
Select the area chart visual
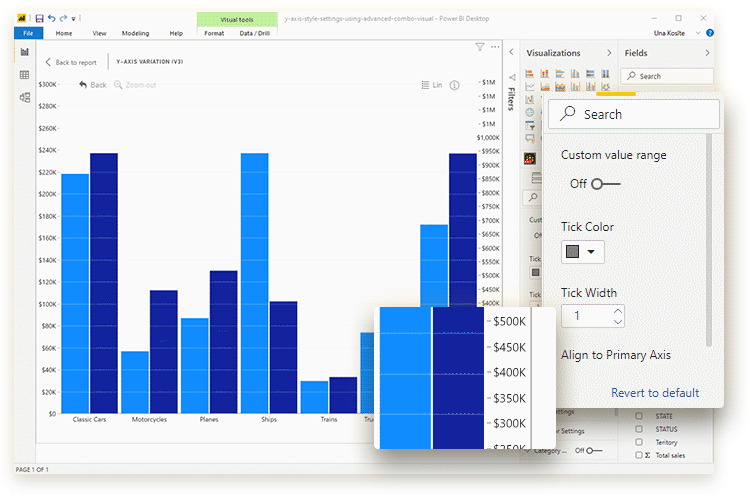pyautogui.click(x=545, y=87)
